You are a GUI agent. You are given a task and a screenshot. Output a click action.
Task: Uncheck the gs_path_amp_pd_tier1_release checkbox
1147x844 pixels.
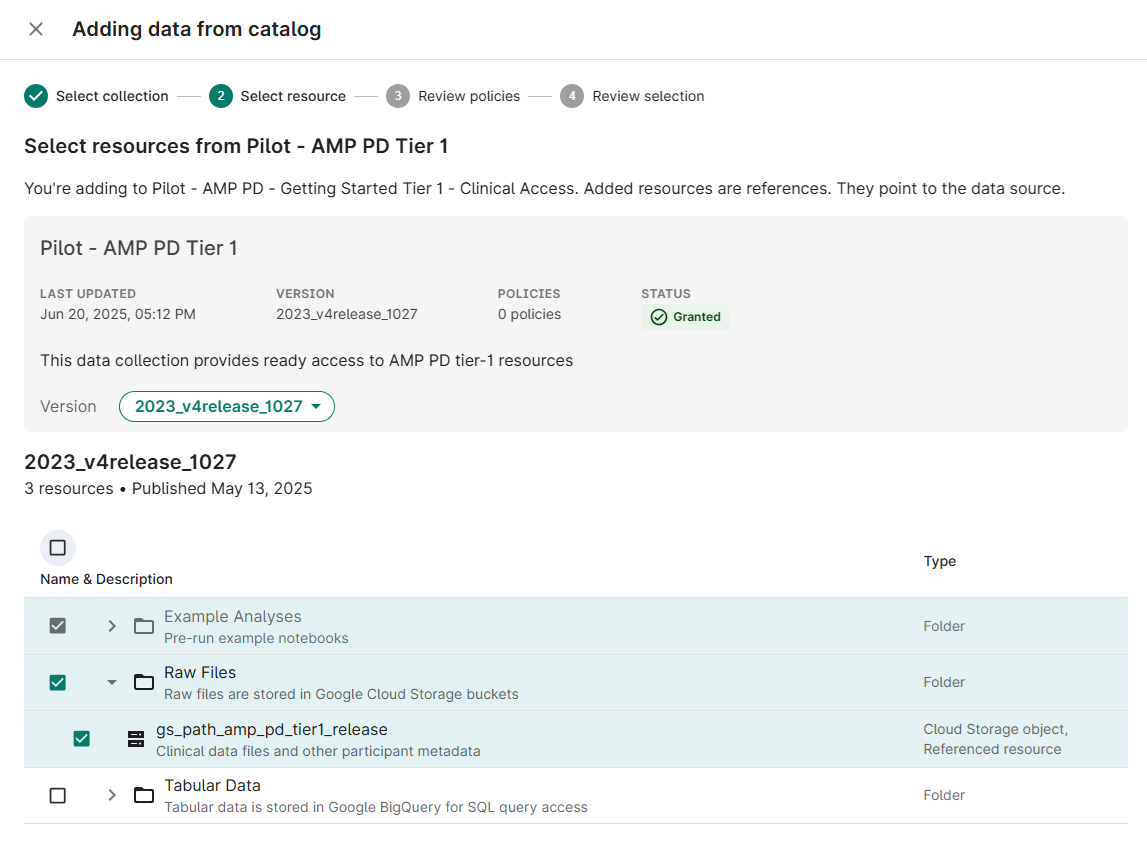click(82, 739)
